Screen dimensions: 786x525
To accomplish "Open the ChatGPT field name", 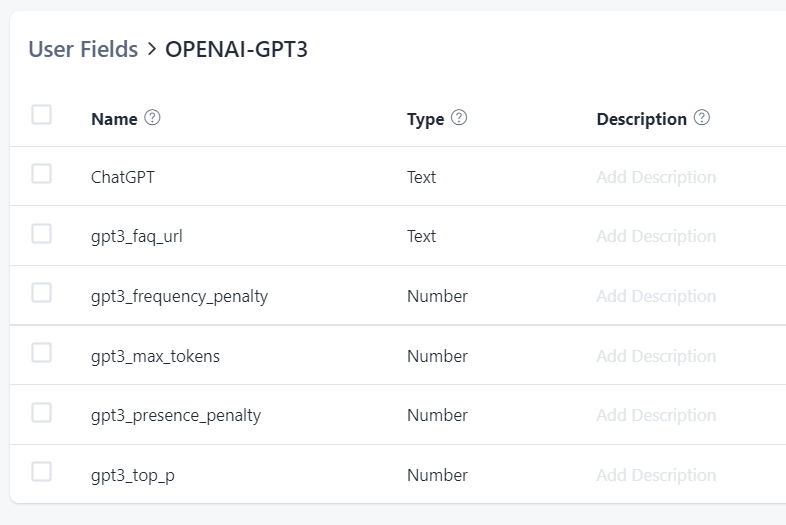I will [123, 177].
